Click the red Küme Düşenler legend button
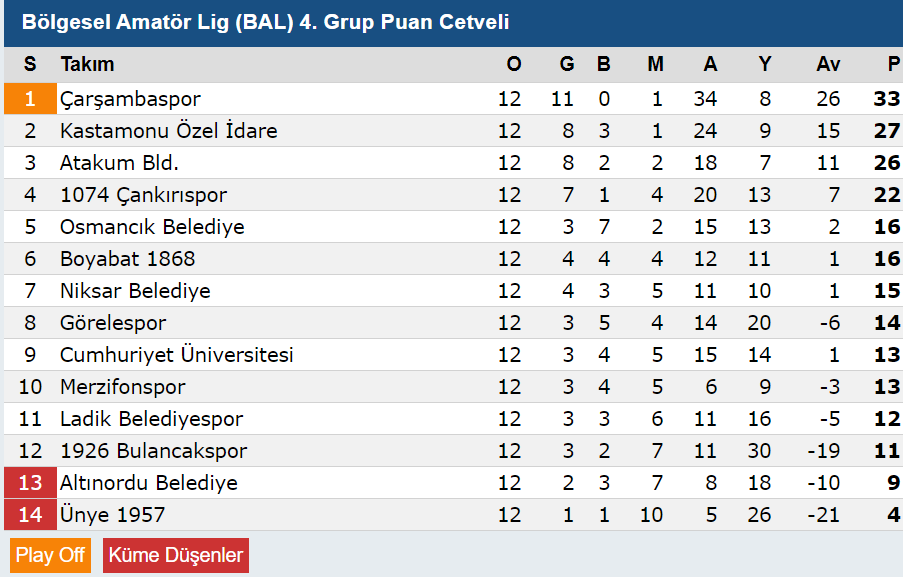Image resolution: width=903 pixels, height=577 pixels. click(x=176, y=555)
